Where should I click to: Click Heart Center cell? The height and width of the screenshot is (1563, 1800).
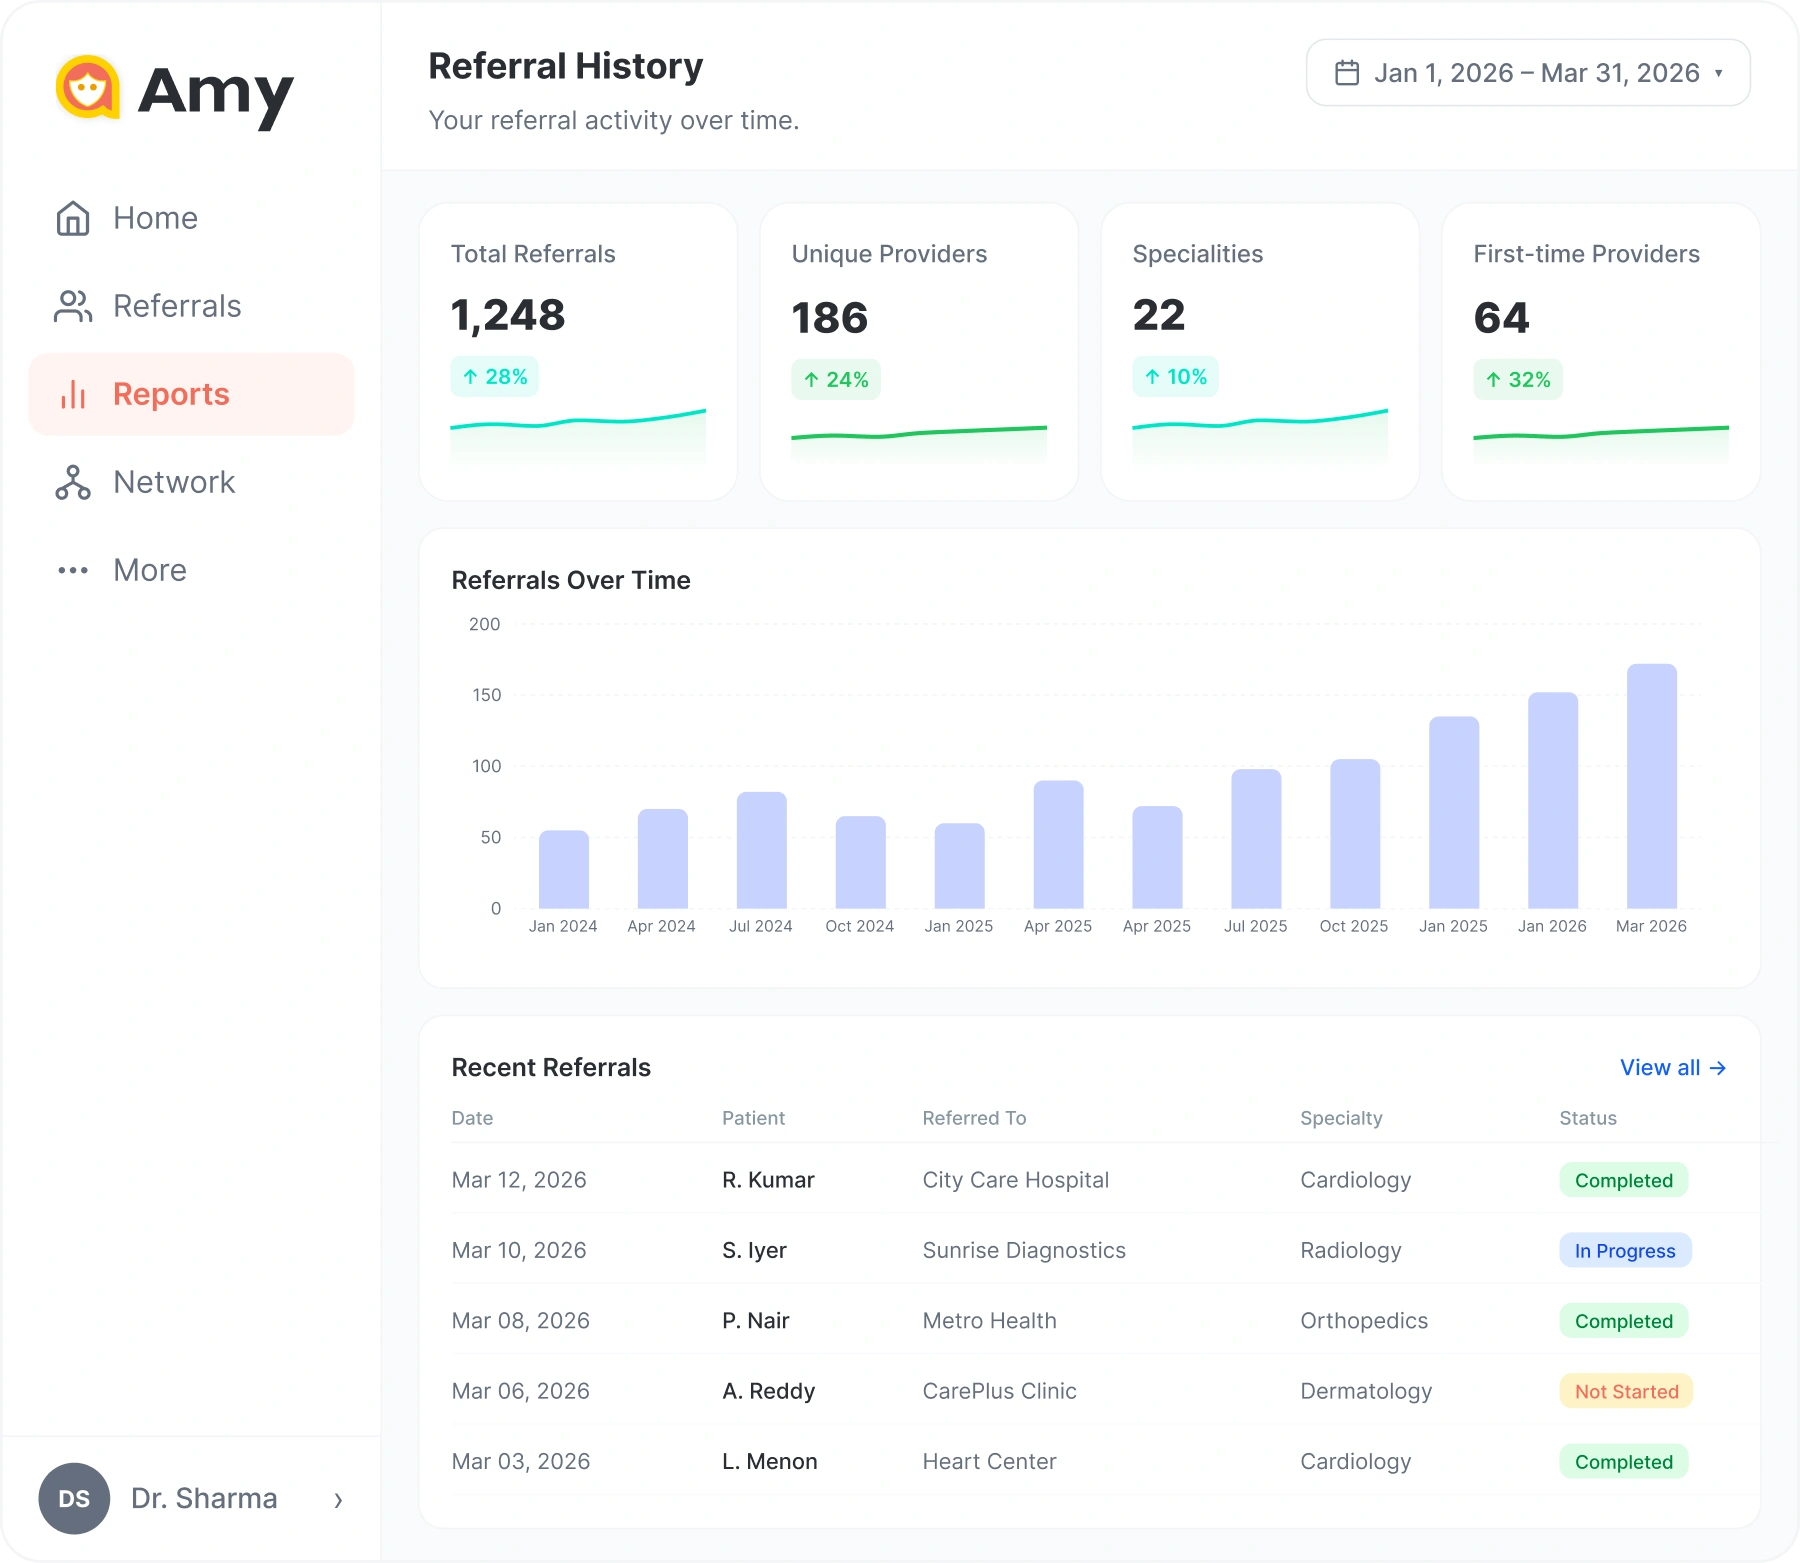(990, 1462)
